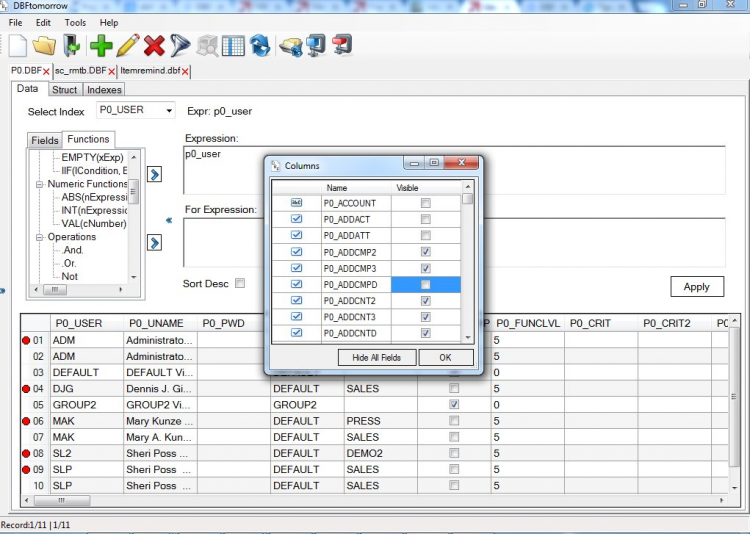Viewport: 750px width, 534px height.
Task: Click the New file icon in toolbar
Action: pos(18,45)
